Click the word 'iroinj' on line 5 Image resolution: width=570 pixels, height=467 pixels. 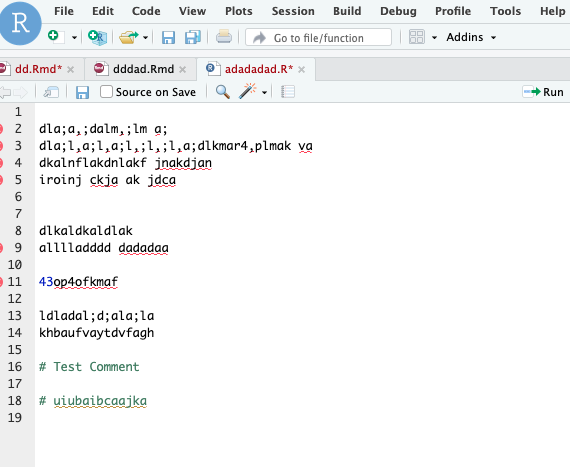point(60,180)
